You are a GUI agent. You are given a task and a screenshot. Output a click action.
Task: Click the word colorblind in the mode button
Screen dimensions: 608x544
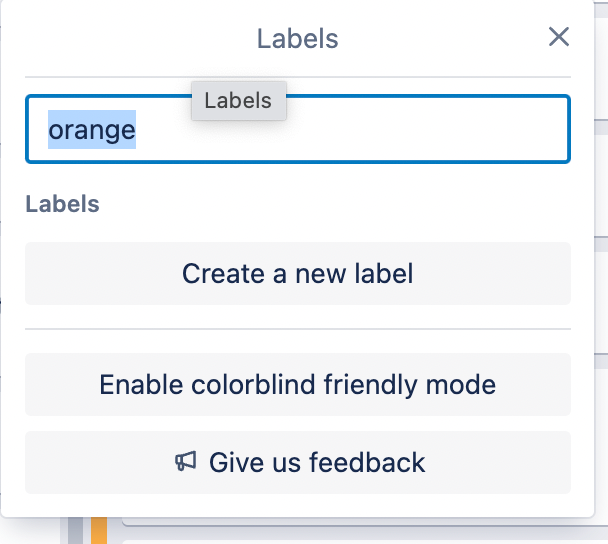(x=253, y=385)
